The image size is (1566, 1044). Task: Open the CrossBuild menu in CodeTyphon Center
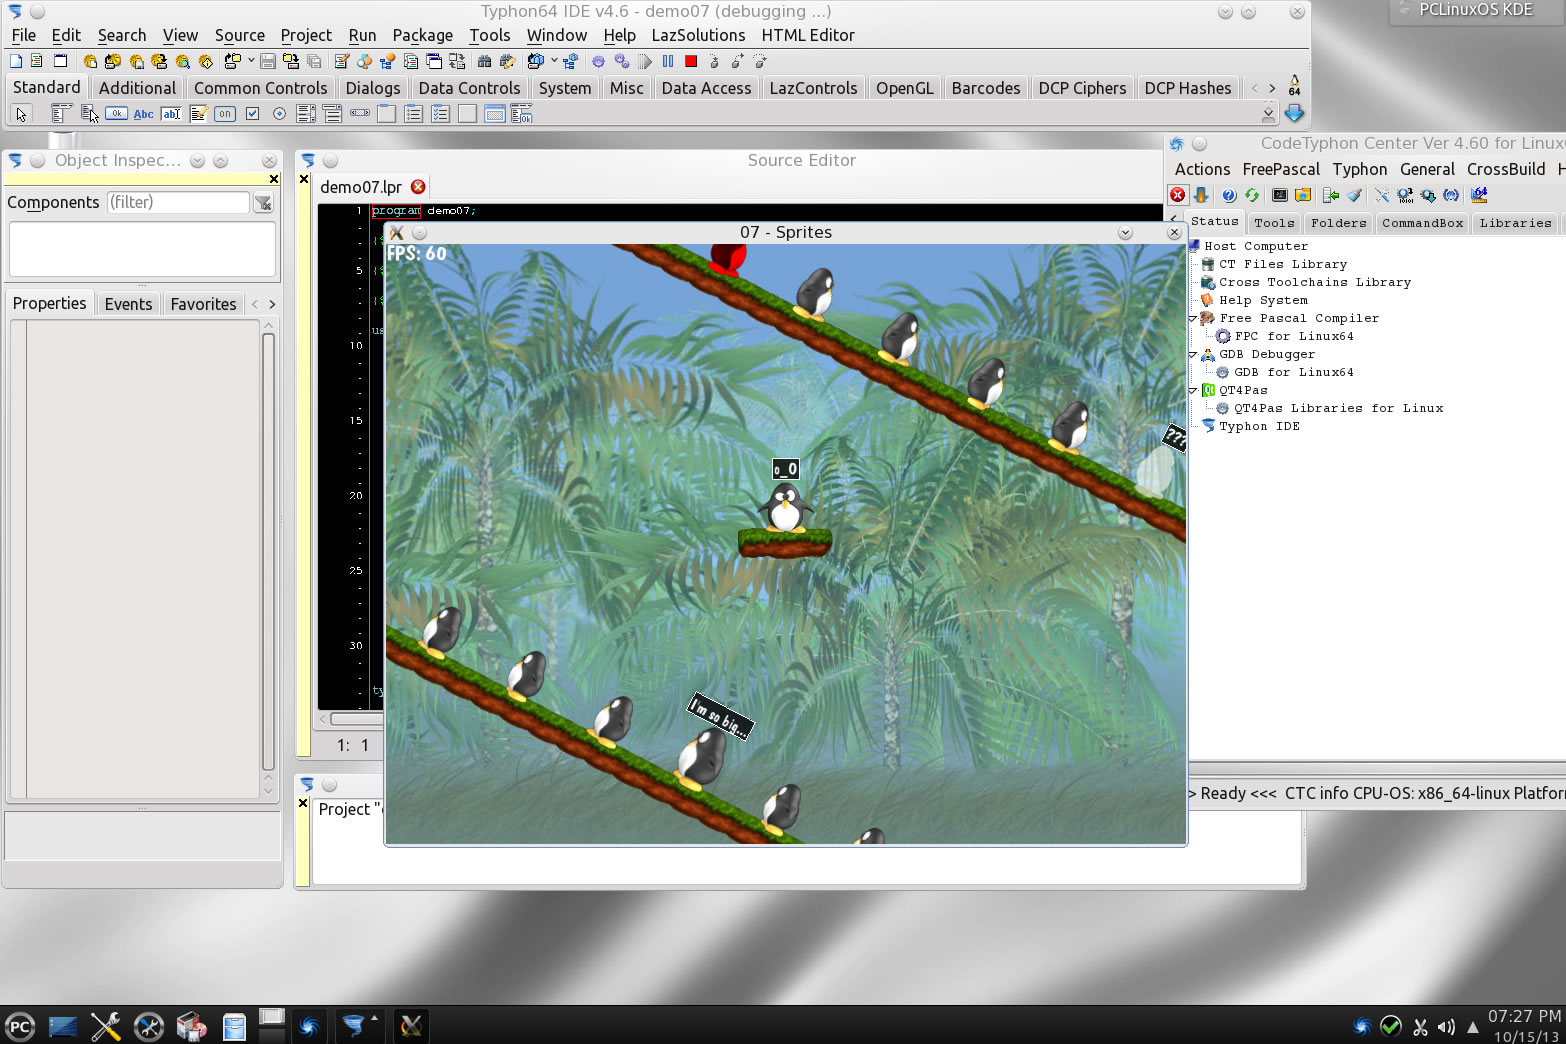(x=1506, y=169)
